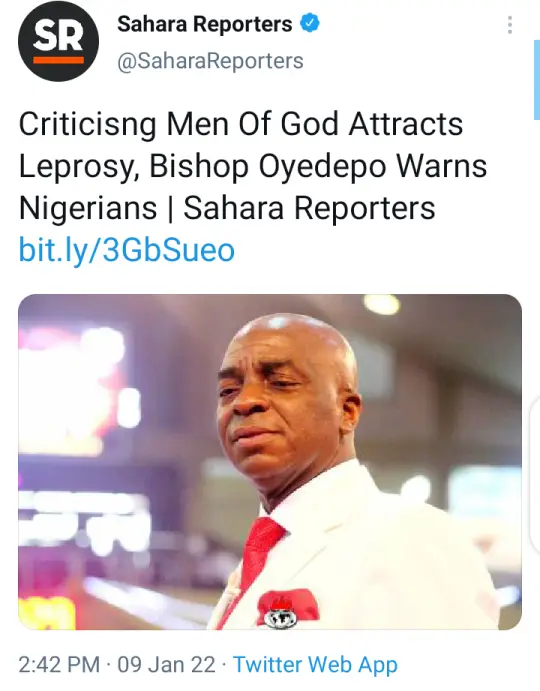Follow the bit.ly/3GbSueo link
The width and height of the screenshot is (540, 691).
click(127, 250)
